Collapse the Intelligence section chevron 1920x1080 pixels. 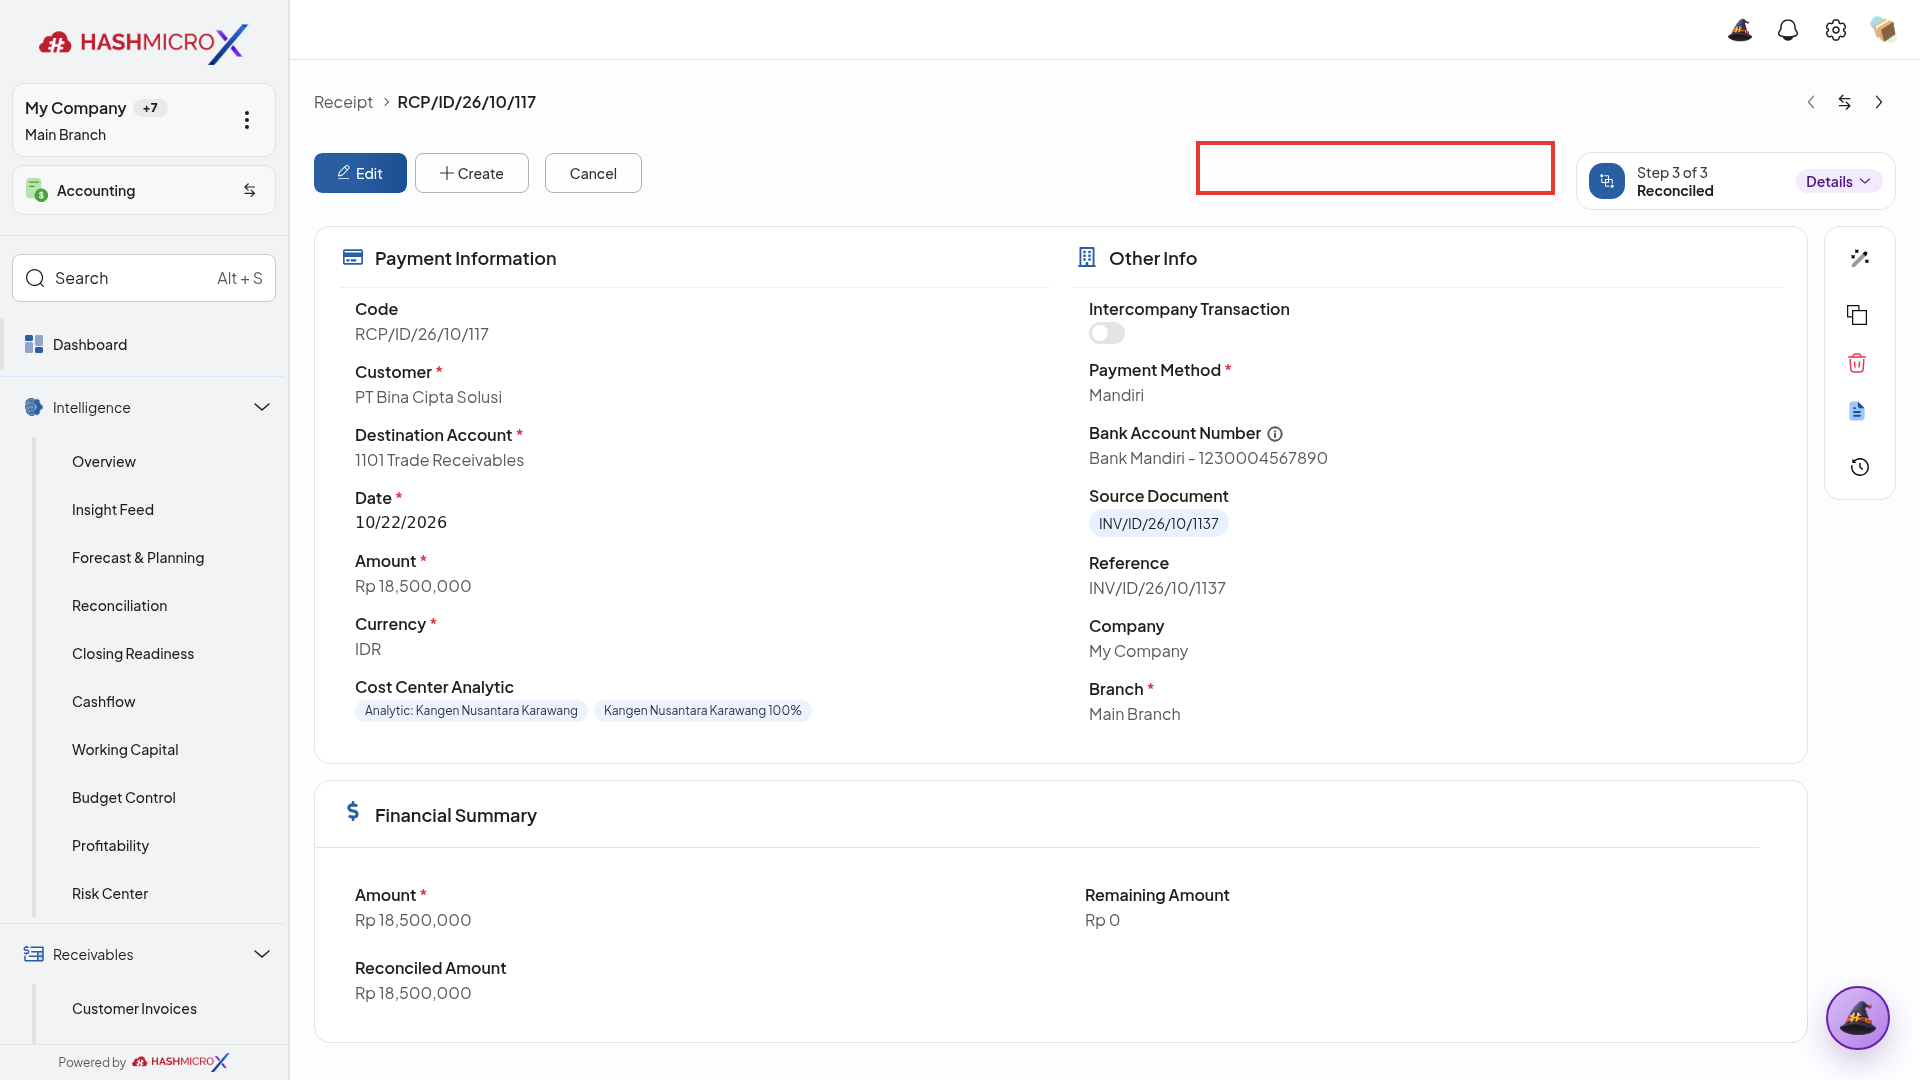coord(262,407)
